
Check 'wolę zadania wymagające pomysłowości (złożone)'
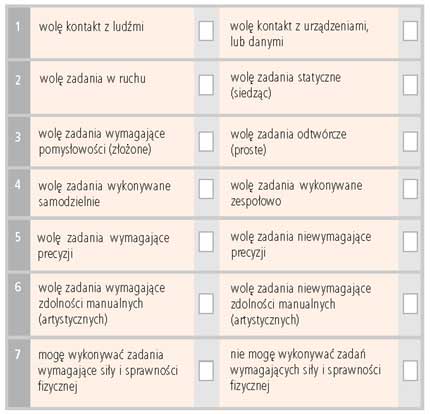pyautogui.click(x=206, y=141)
